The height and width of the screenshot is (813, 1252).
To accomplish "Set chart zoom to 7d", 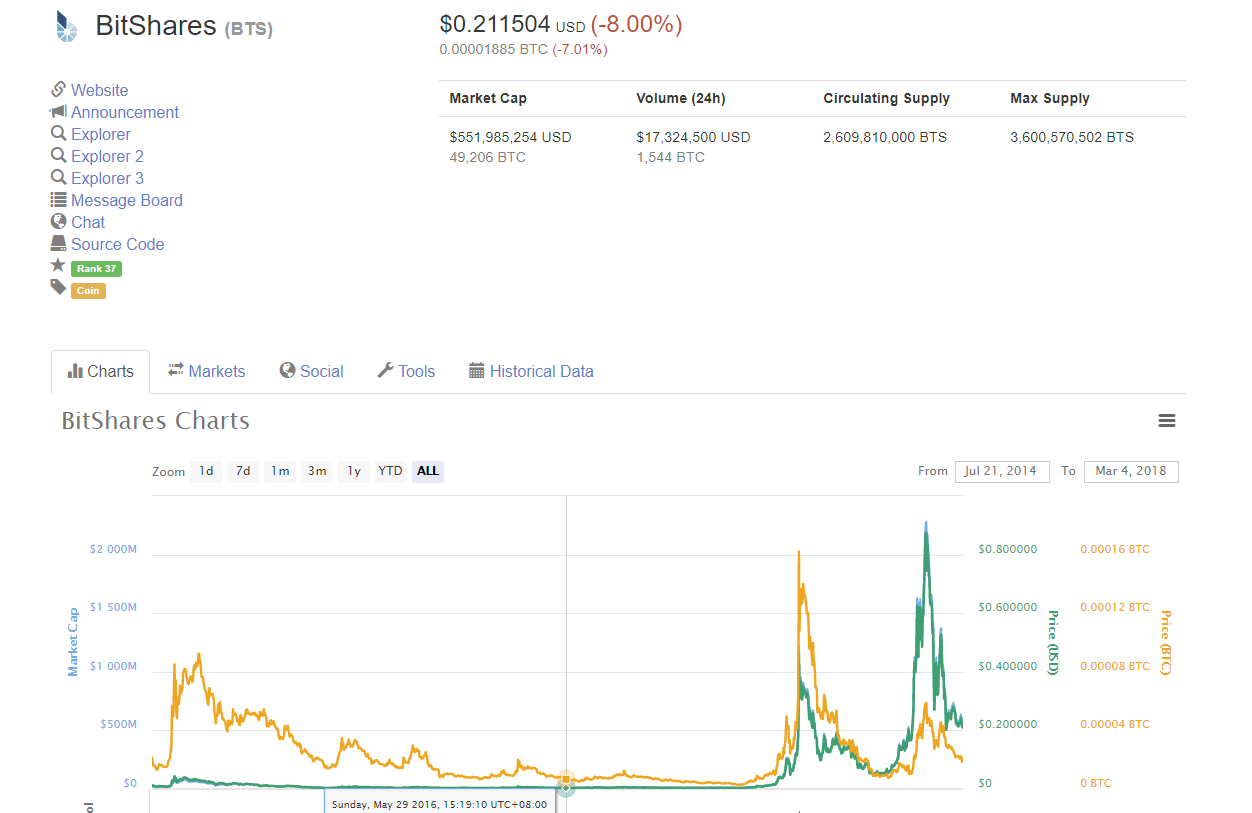I will coord(243,471).
